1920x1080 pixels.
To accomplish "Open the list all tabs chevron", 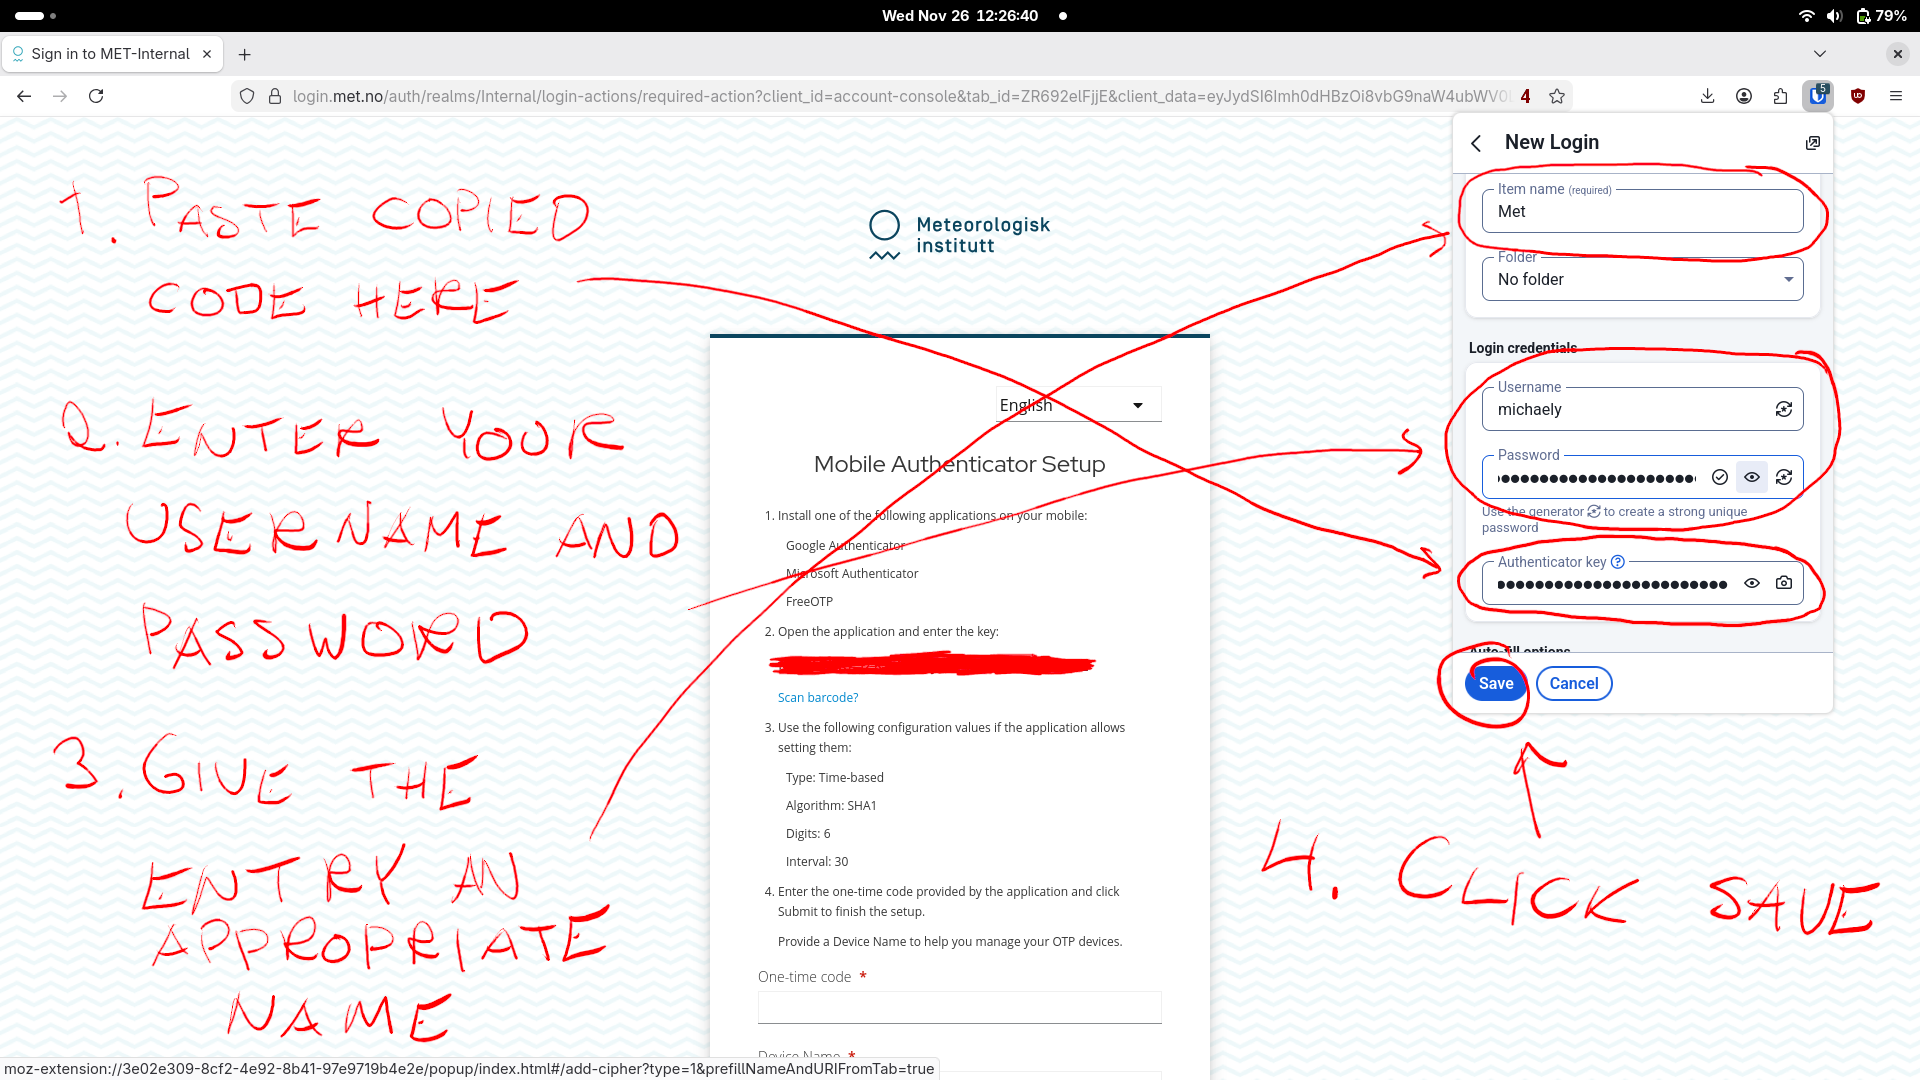I will tap(1819, 54).
